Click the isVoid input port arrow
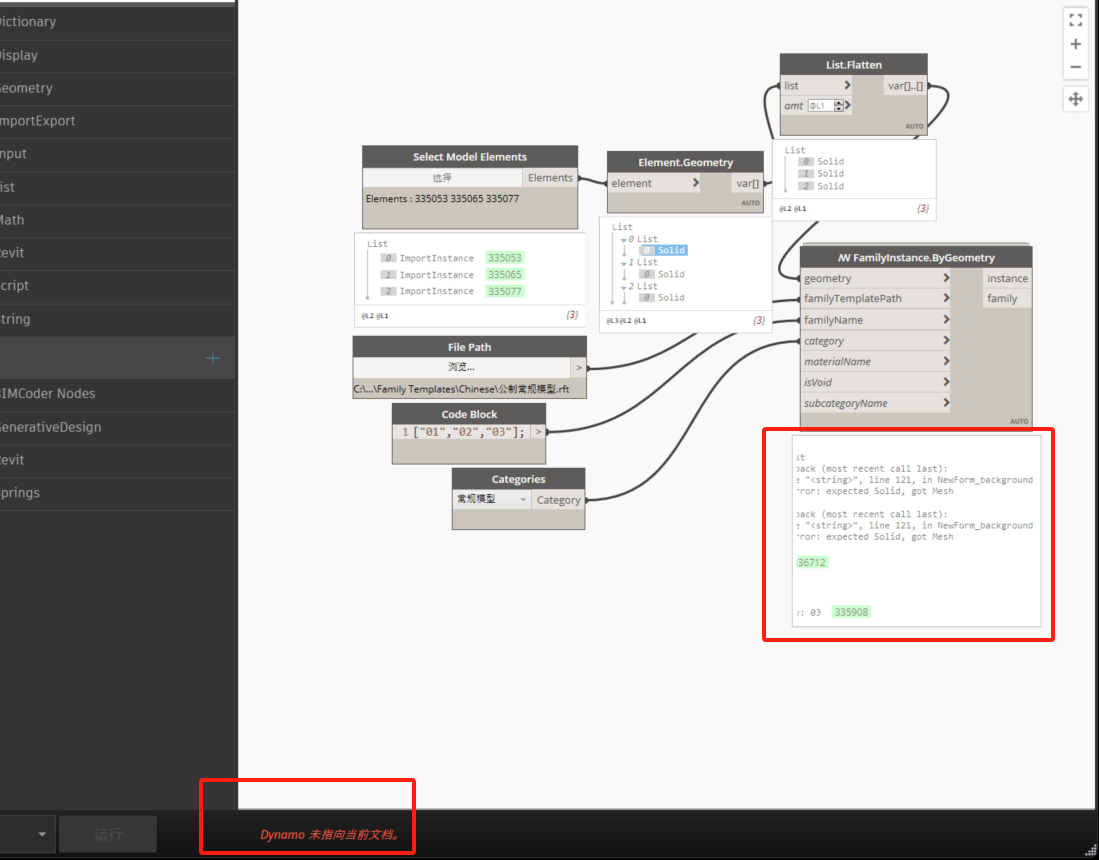The width and height of the screenshot is (1099, 860). pyautogui.click(x=944, y=382)
